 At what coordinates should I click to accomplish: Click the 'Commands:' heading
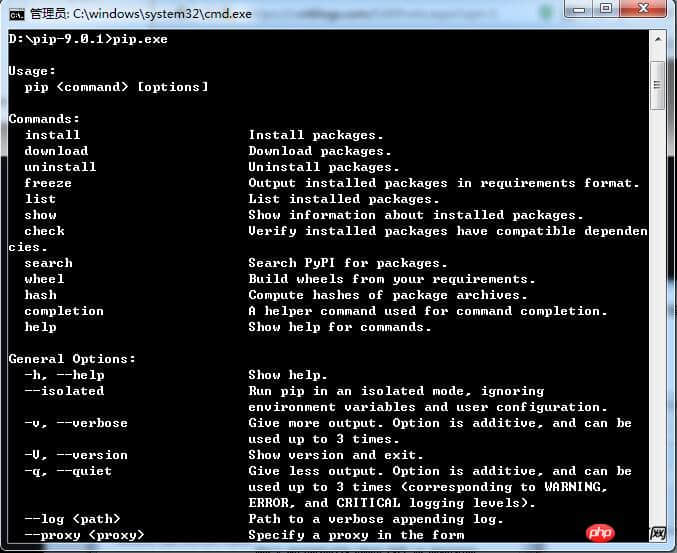pyautogui.click(x=44, y=119)
